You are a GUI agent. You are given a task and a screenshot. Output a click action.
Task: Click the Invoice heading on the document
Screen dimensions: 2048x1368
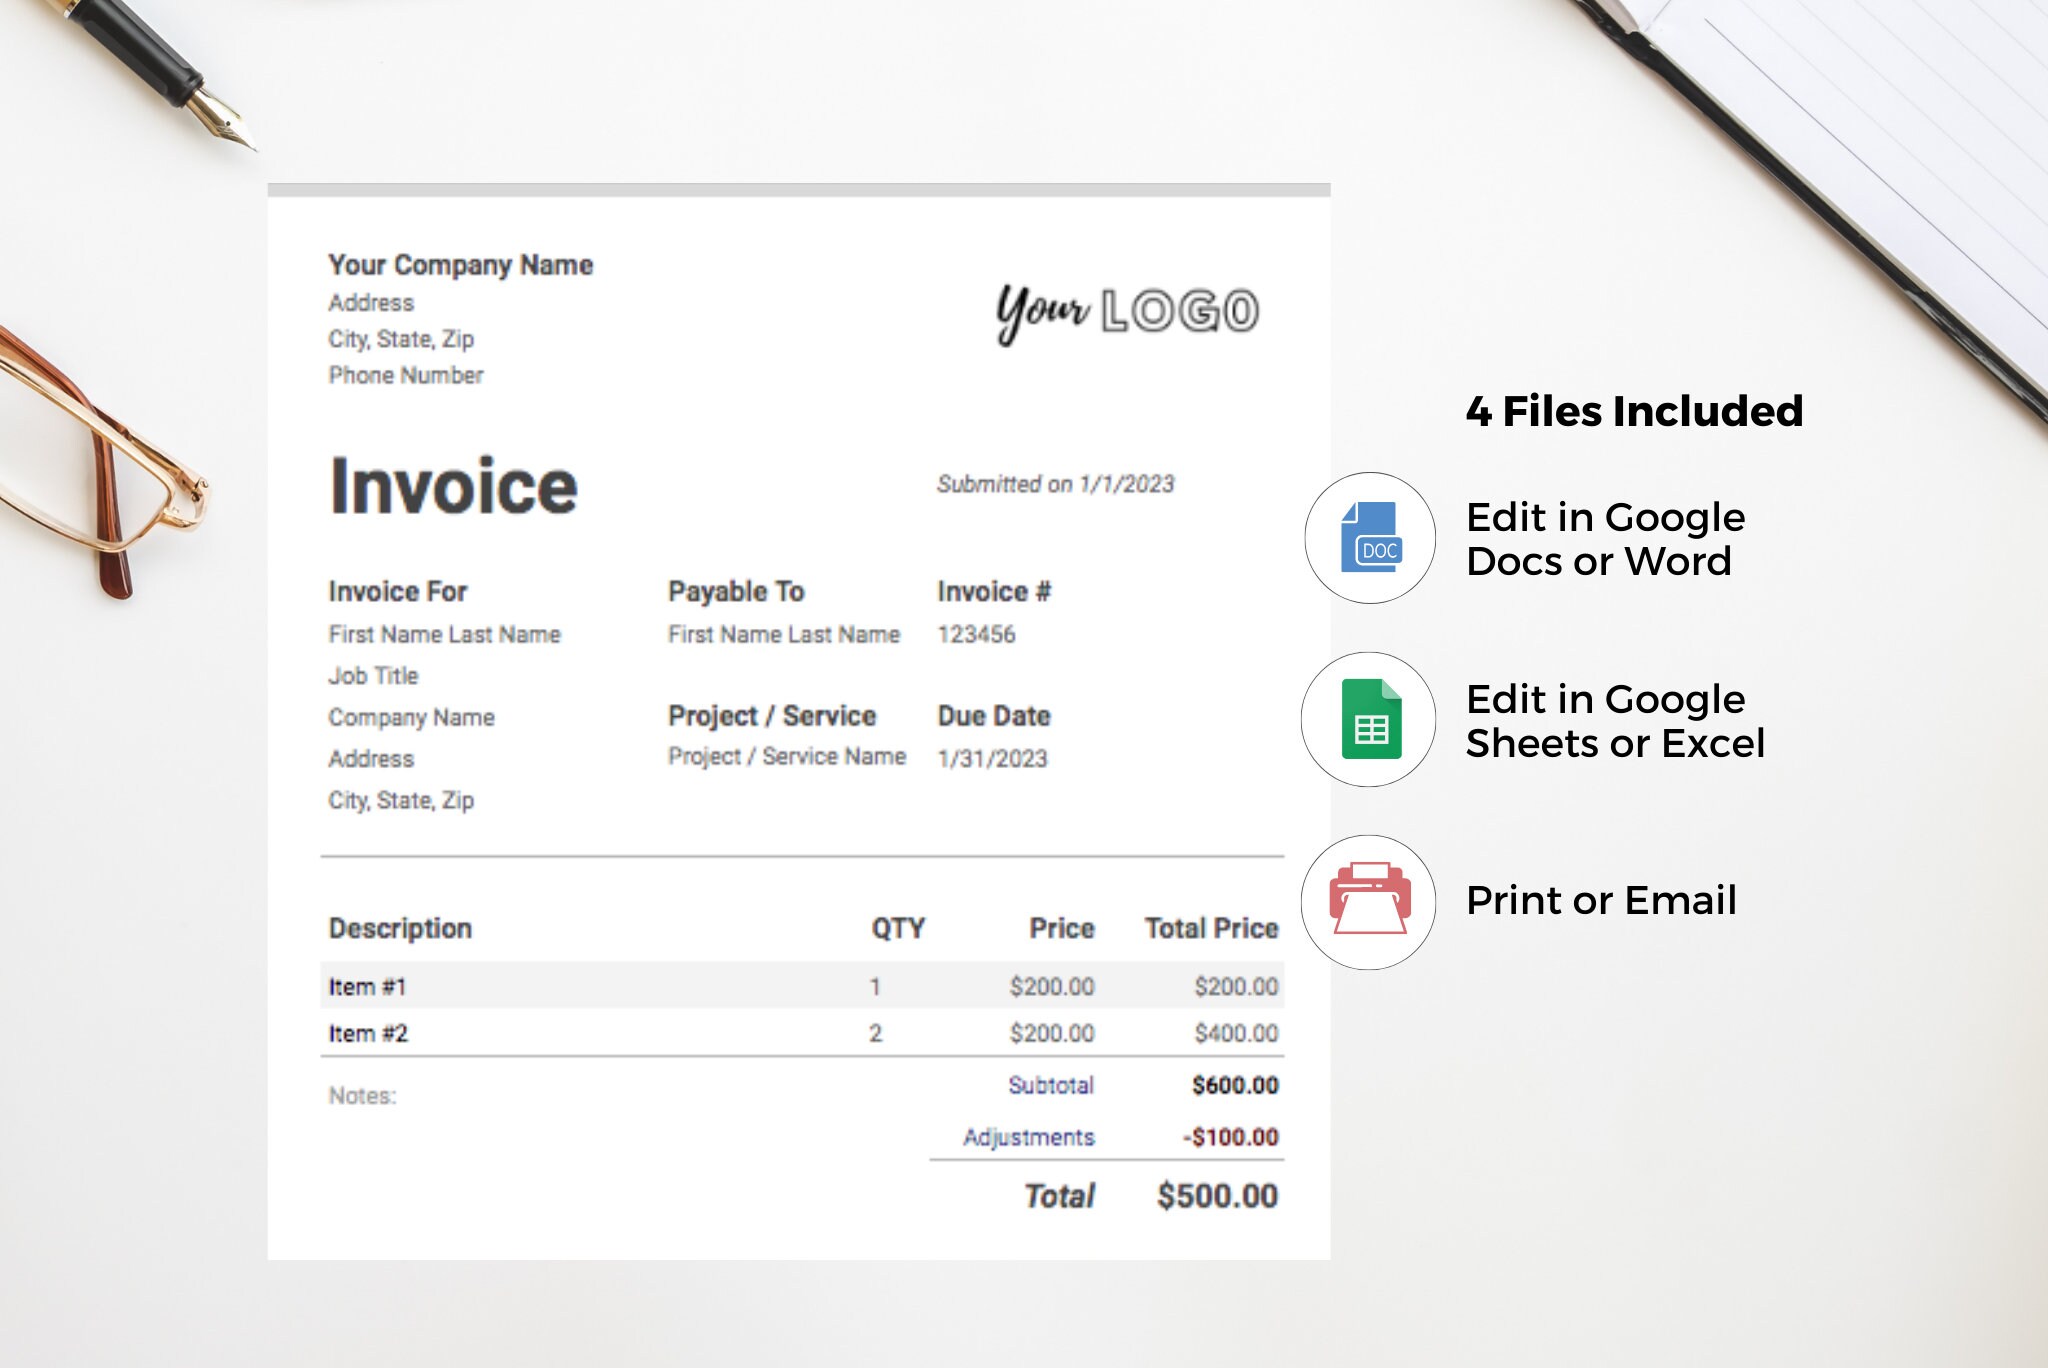pos(455,487)
